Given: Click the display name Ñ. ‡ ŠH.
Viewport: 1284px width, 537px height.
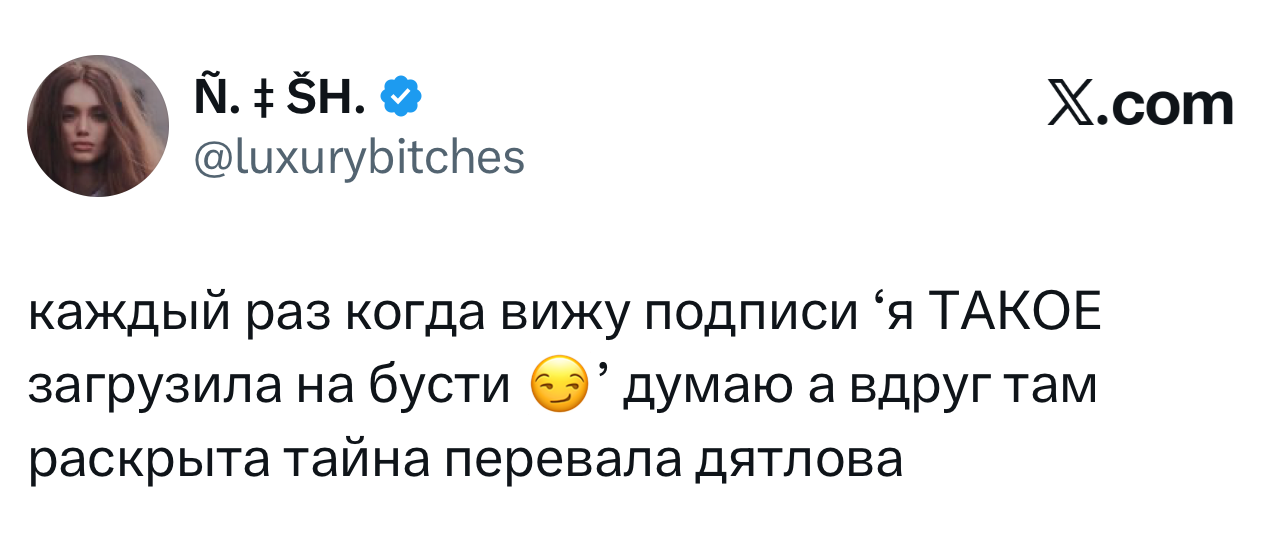Looking at the screenshot, I should pos(280,97).
